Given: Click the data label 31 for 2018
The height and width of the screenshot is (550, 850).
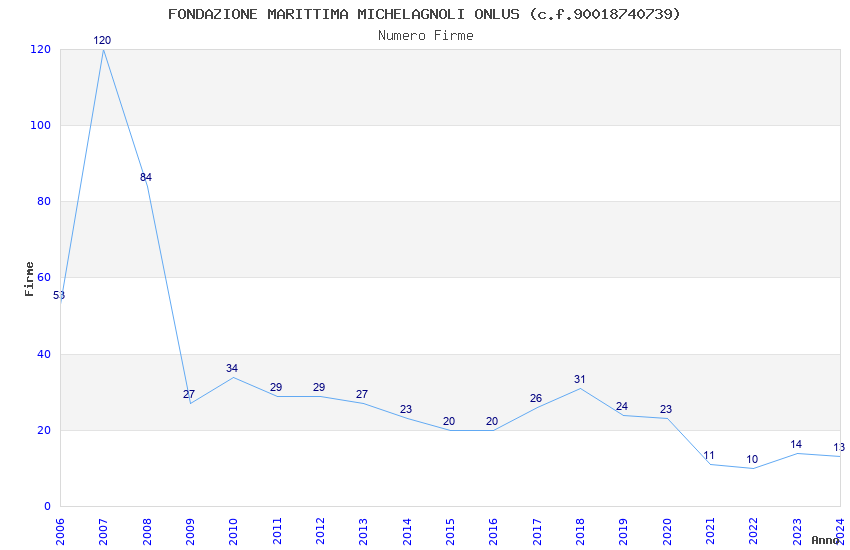Looking at the screenshot, I should coord(579,379).
